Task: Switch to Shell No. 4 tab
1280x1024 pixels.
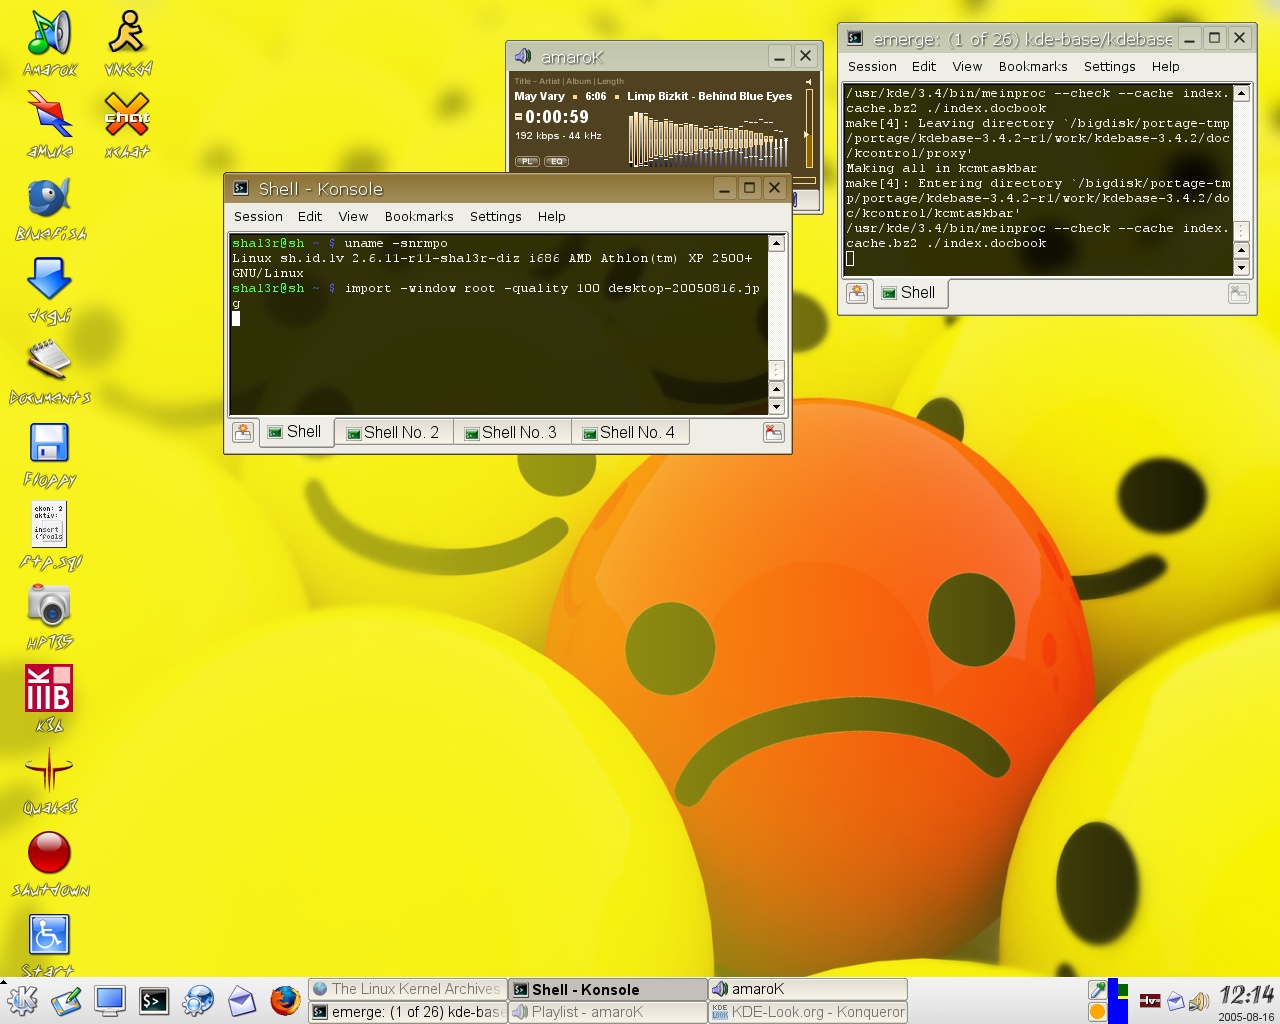Action: tap(630, 432)
